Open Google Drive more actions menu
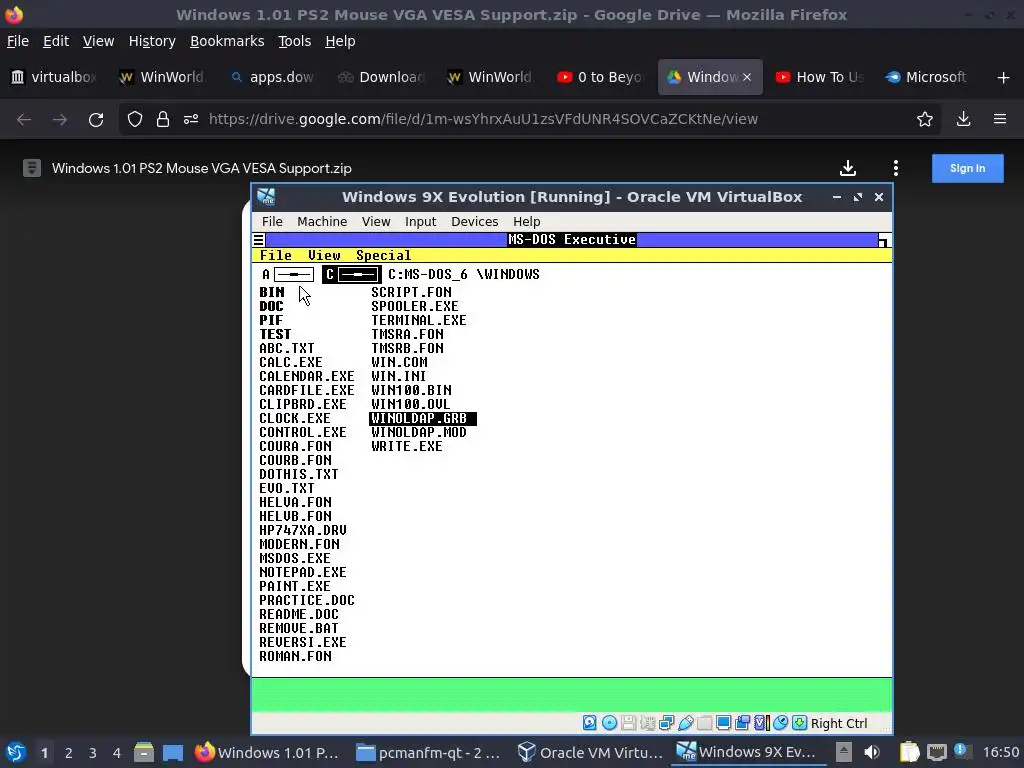The image size is (1024, 768). click(x=895, y=168)
